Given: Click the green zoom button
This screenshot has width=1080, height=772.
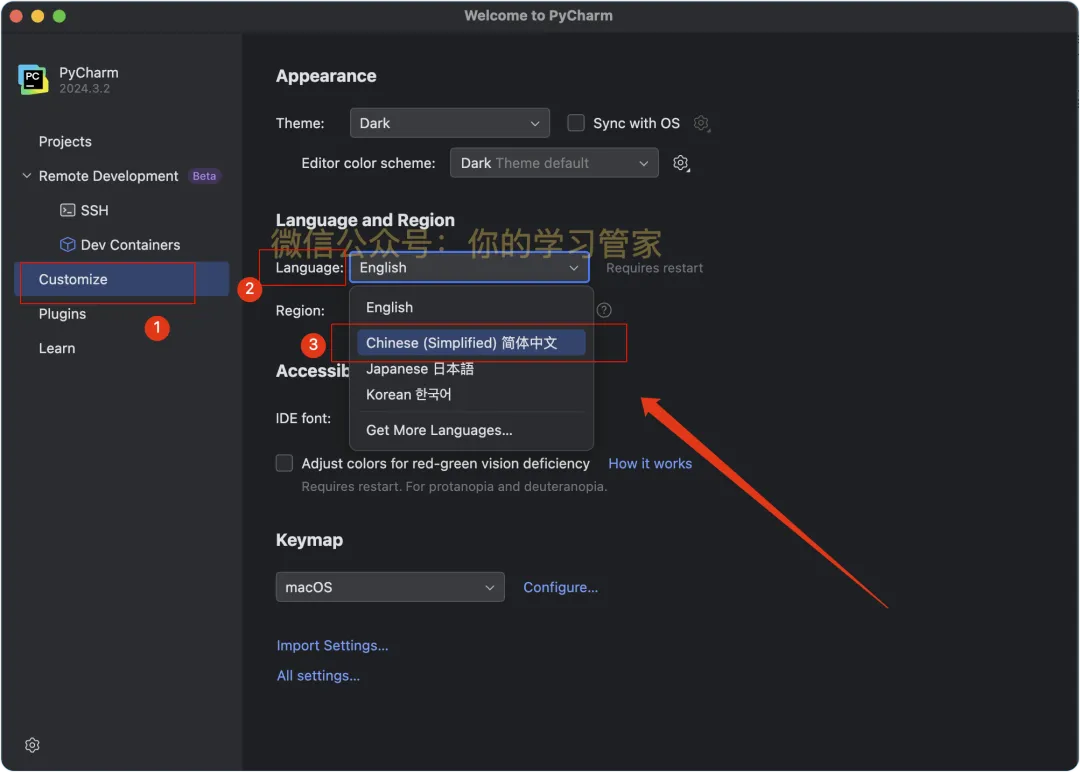Looking at the screenshot, I should 59,16.
